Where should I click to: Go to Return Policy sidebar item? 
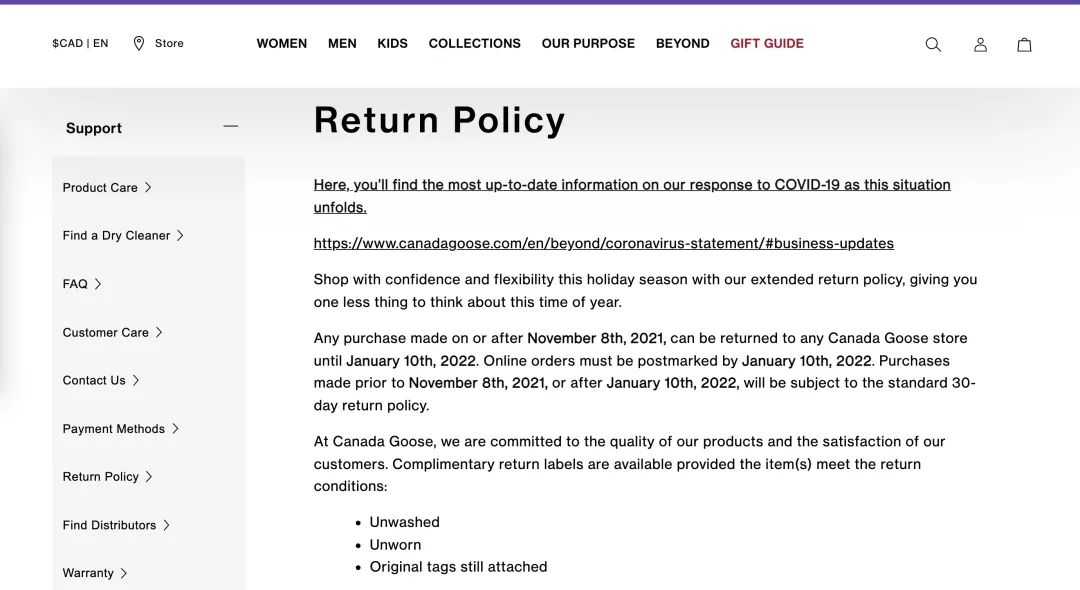tap(101, 477)
